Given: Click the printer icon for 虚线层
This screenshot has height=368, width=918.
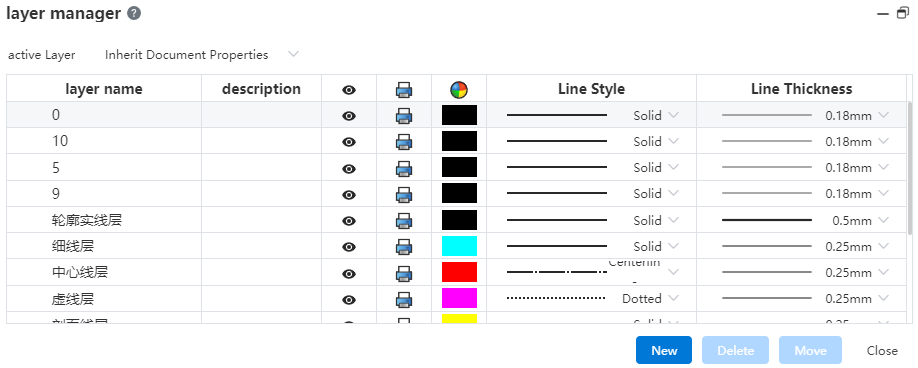Looking at the screenshot, I should pos(404,300).
